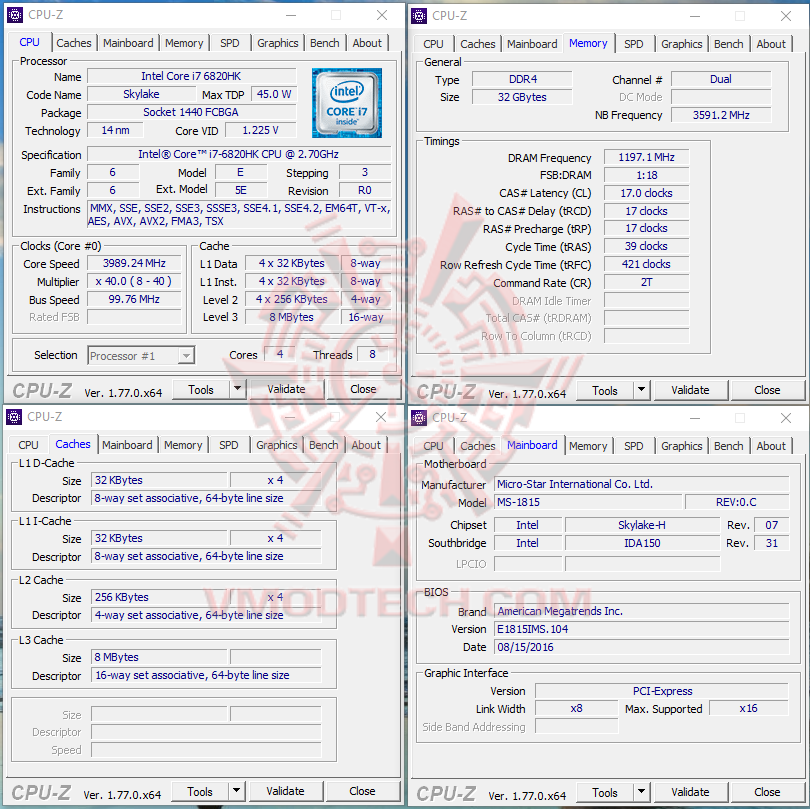Viewport: 810px width, 809px height.
Task: Click L3 Cache descriptor 16-way set associative
Action: (206, 675)
